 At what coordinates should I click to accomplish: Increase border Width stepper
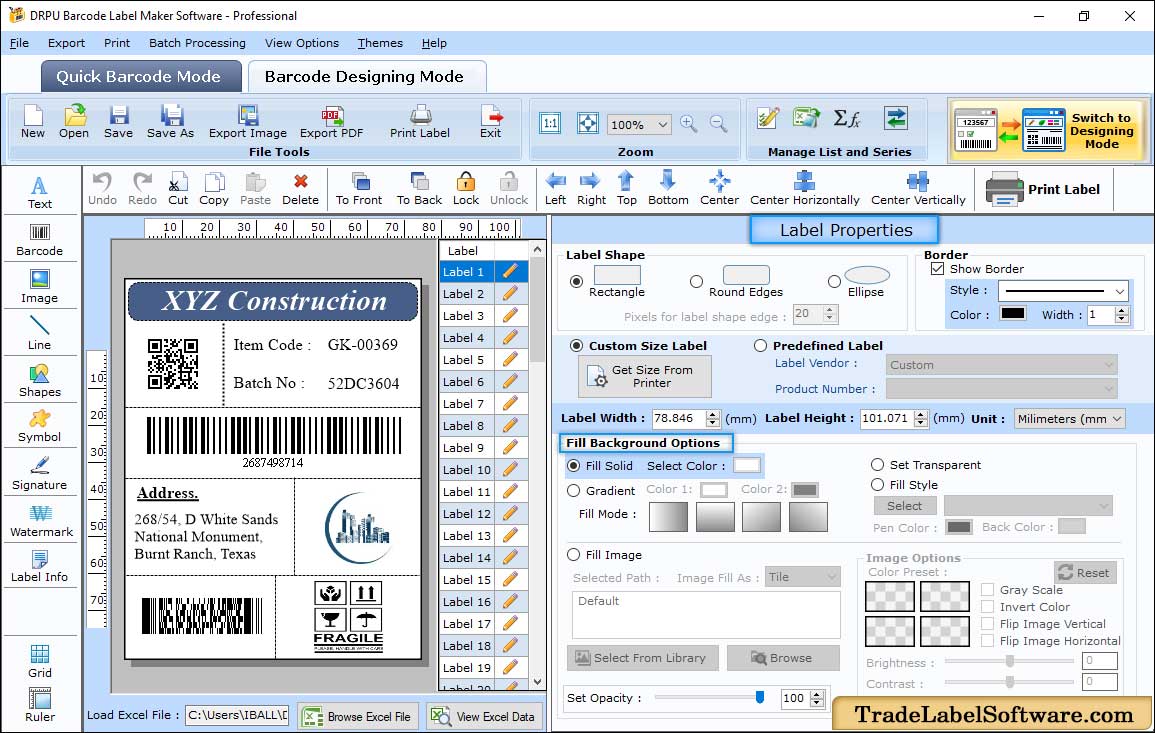pos(1122,311)
